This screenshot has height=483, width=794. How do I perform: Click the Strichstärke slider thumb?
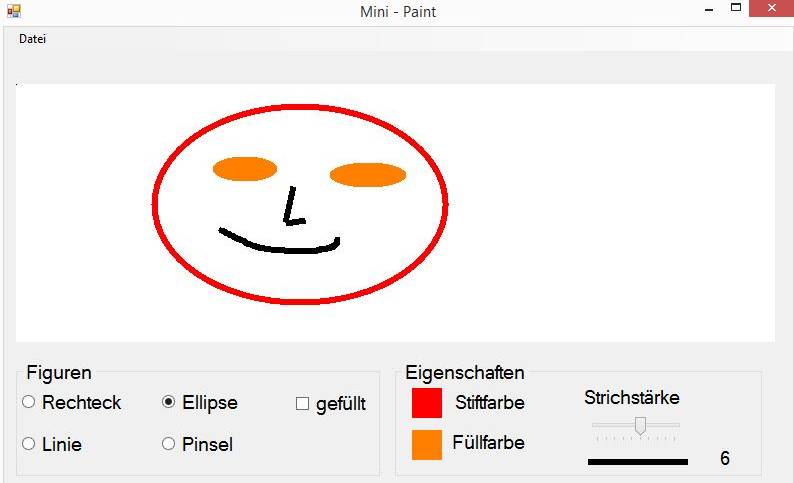point(641,426)
